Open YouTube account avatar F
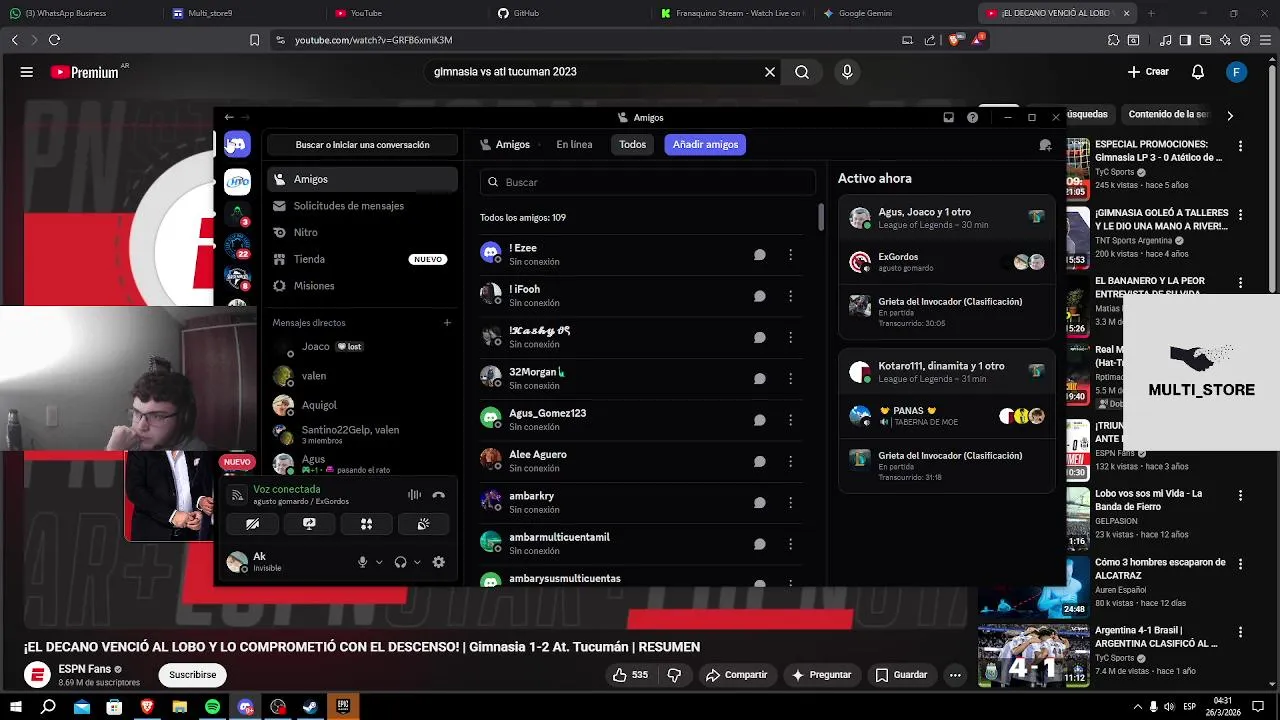 [x=1237, y=72]
